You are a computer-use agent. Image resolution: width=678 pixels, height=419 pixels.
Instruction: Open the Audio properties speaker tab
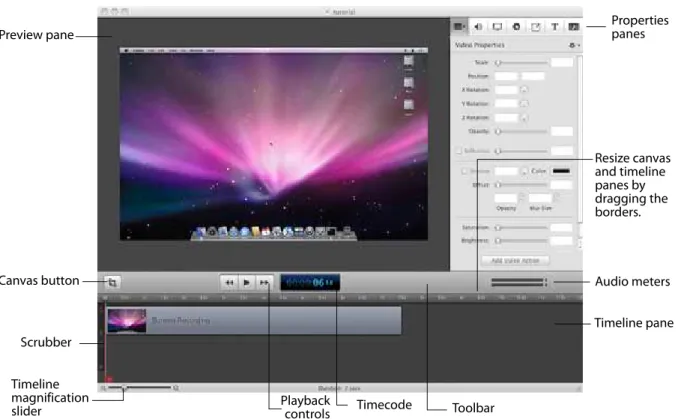point(478,27)
